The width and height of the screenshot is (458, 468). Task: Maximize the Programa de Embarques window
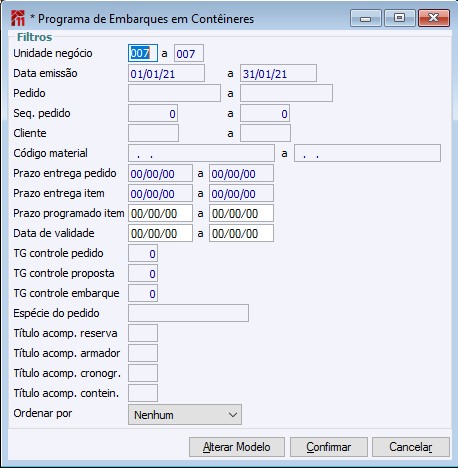(x=400, y=18)
